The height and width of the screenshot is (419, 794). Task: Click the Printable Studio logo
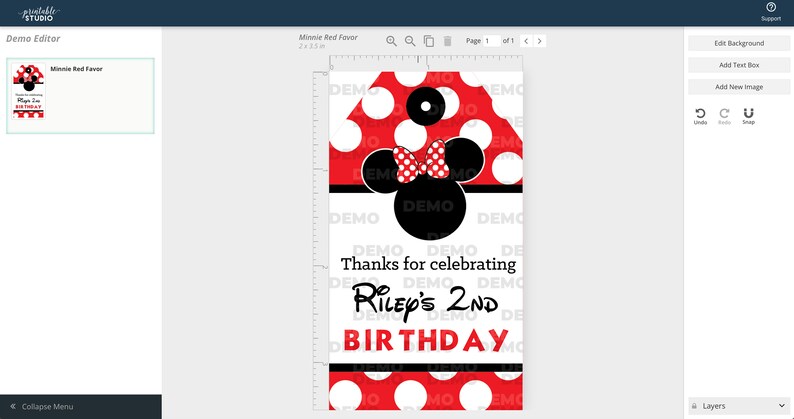click(38, 13)
